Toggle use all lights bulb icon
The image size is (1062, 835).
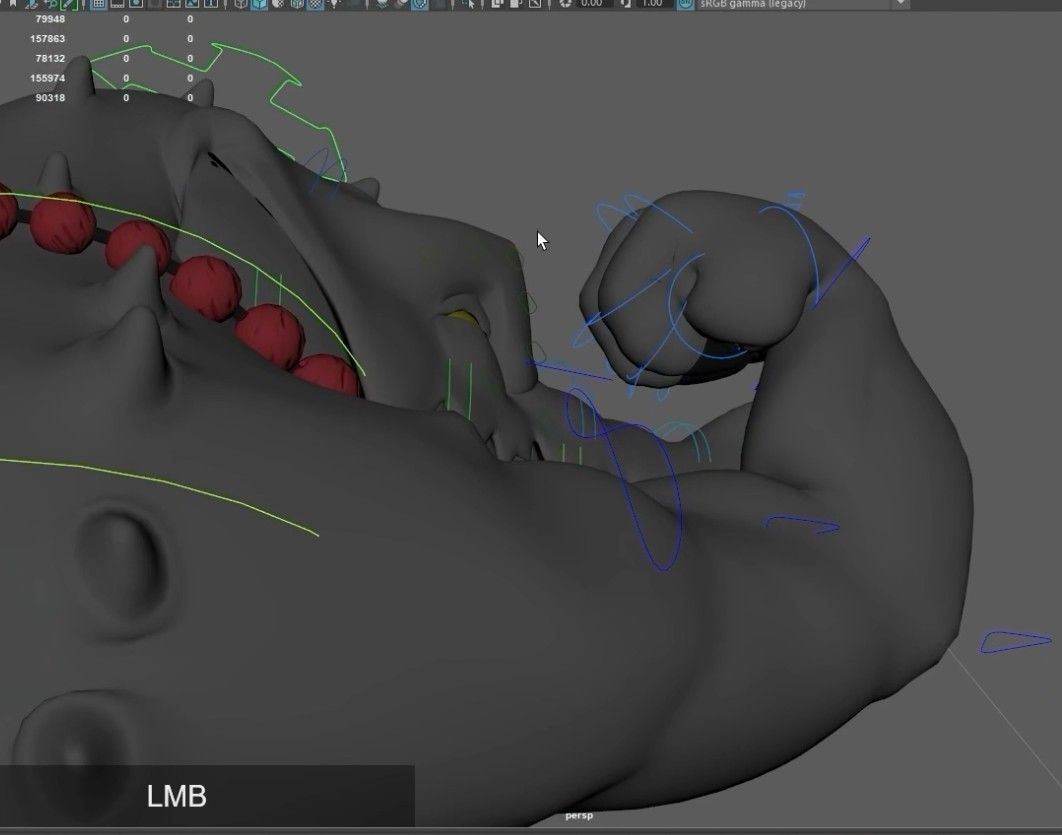pyautogui.click(x=334, y=4)
